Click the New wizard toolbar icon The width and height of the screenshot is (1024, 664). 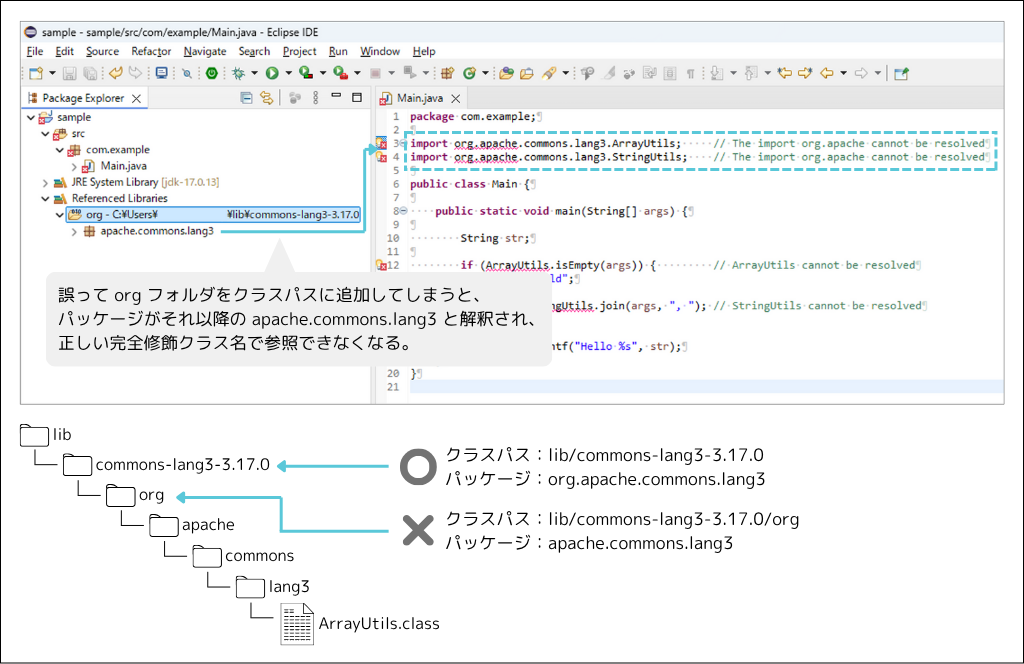pos(36,73)
